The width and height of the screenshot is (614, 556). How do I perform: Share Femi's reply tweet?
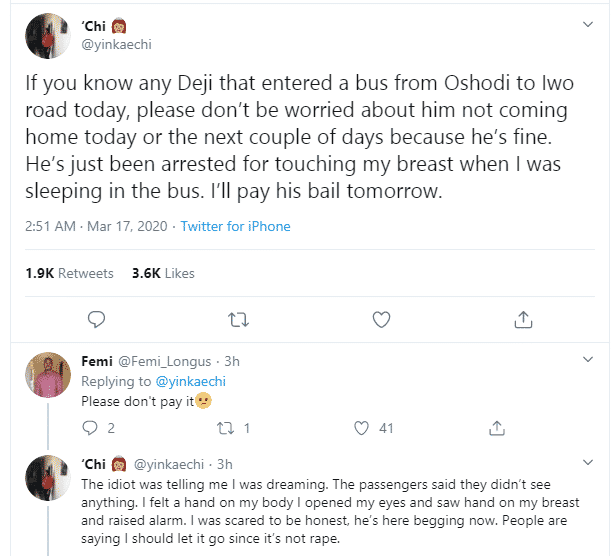click(496, 428)
